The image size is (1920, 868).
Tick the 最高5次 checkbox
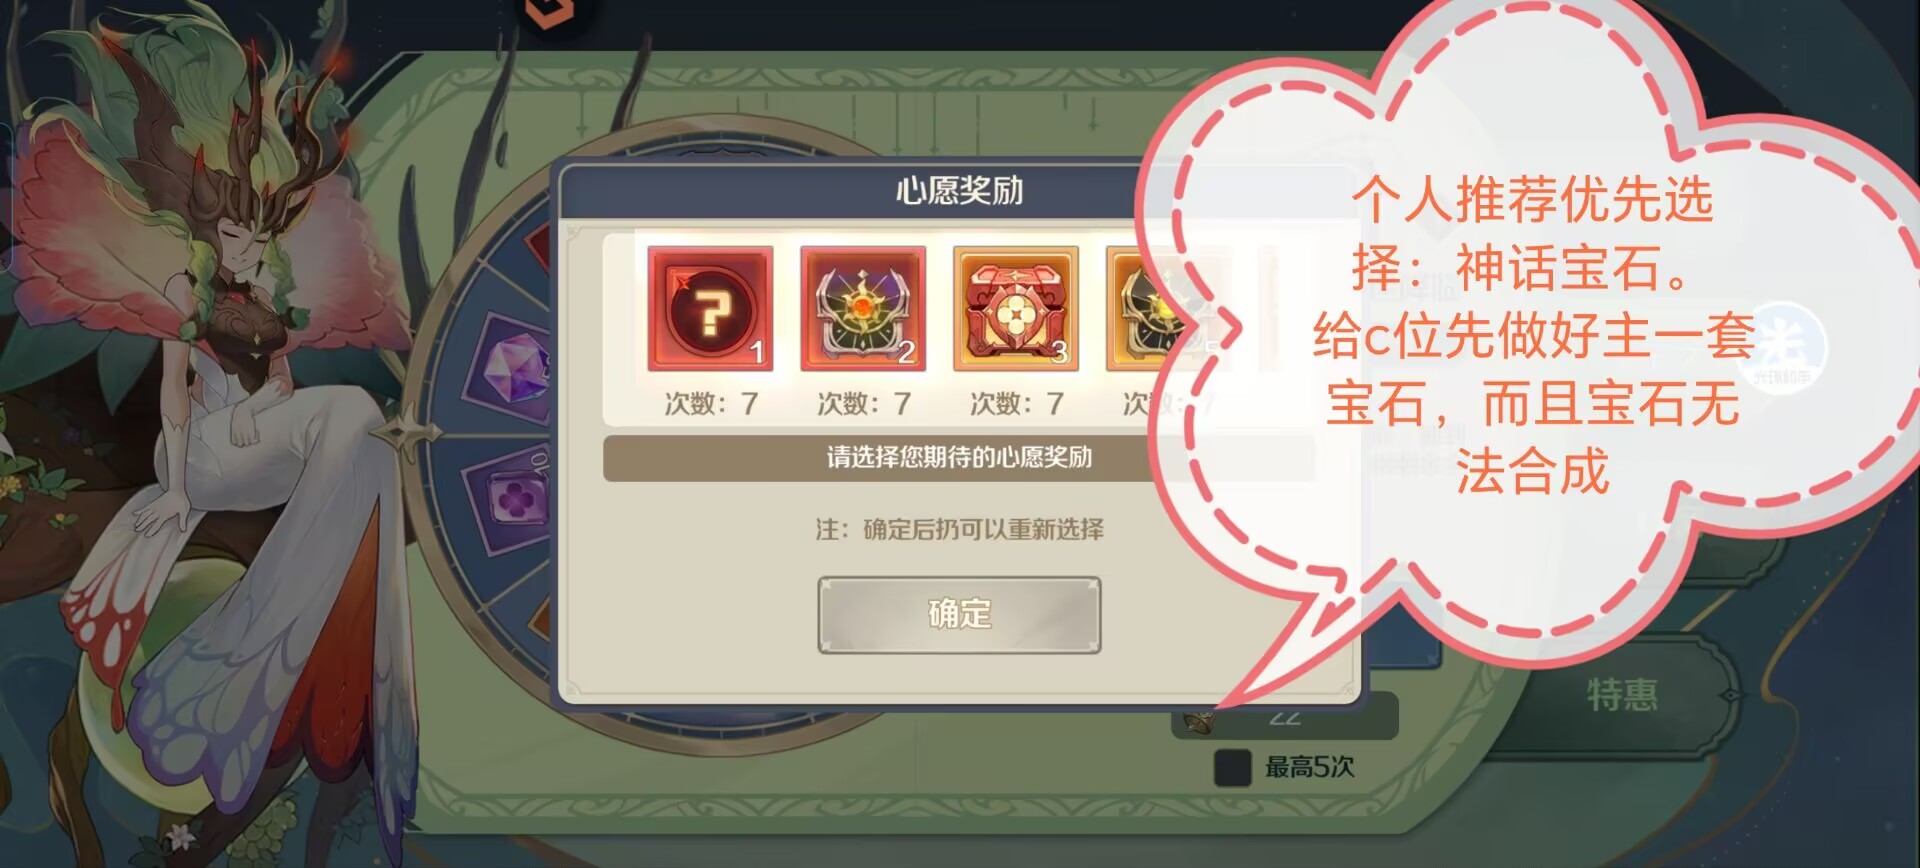click(x=1232, y=767)
